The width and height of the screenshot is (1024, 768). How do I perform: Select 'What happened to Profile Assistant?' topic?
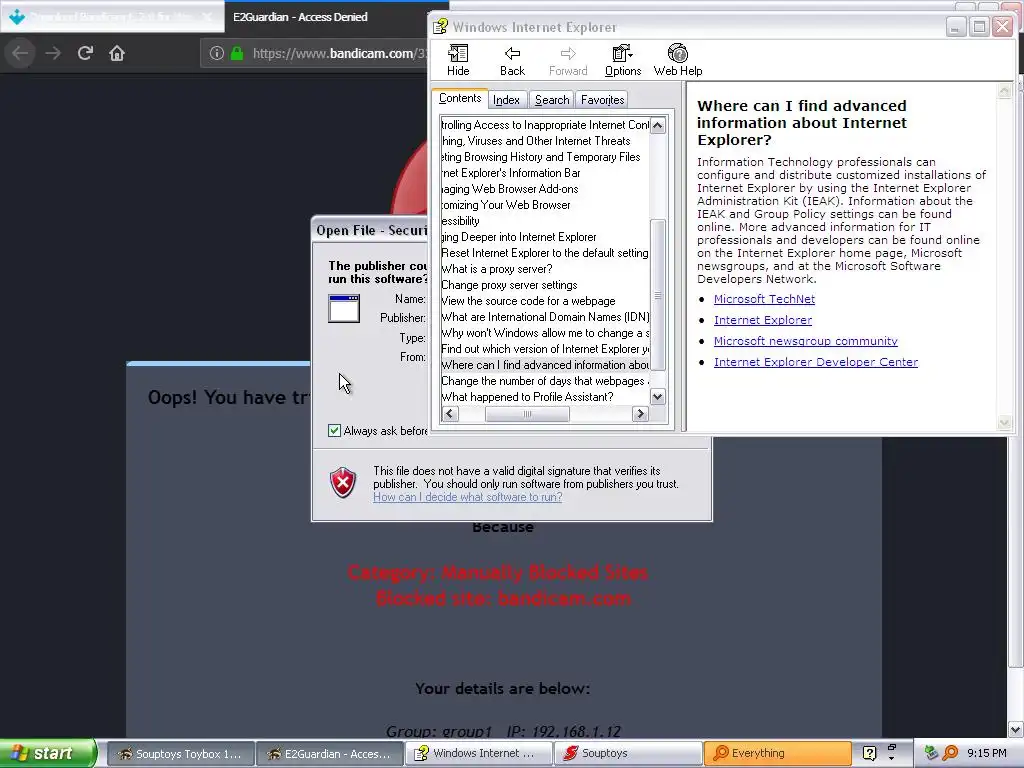[x=527, y=397]
